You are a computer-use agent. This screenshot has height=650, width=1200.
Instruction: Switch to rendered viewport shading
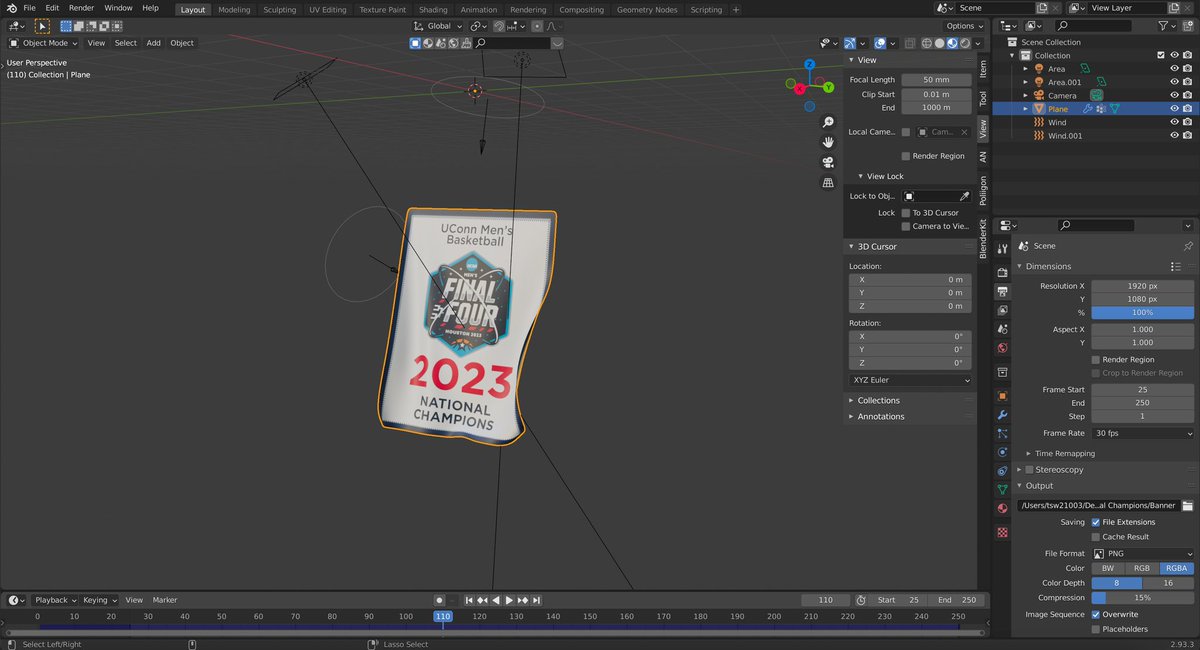coord(963,43)
